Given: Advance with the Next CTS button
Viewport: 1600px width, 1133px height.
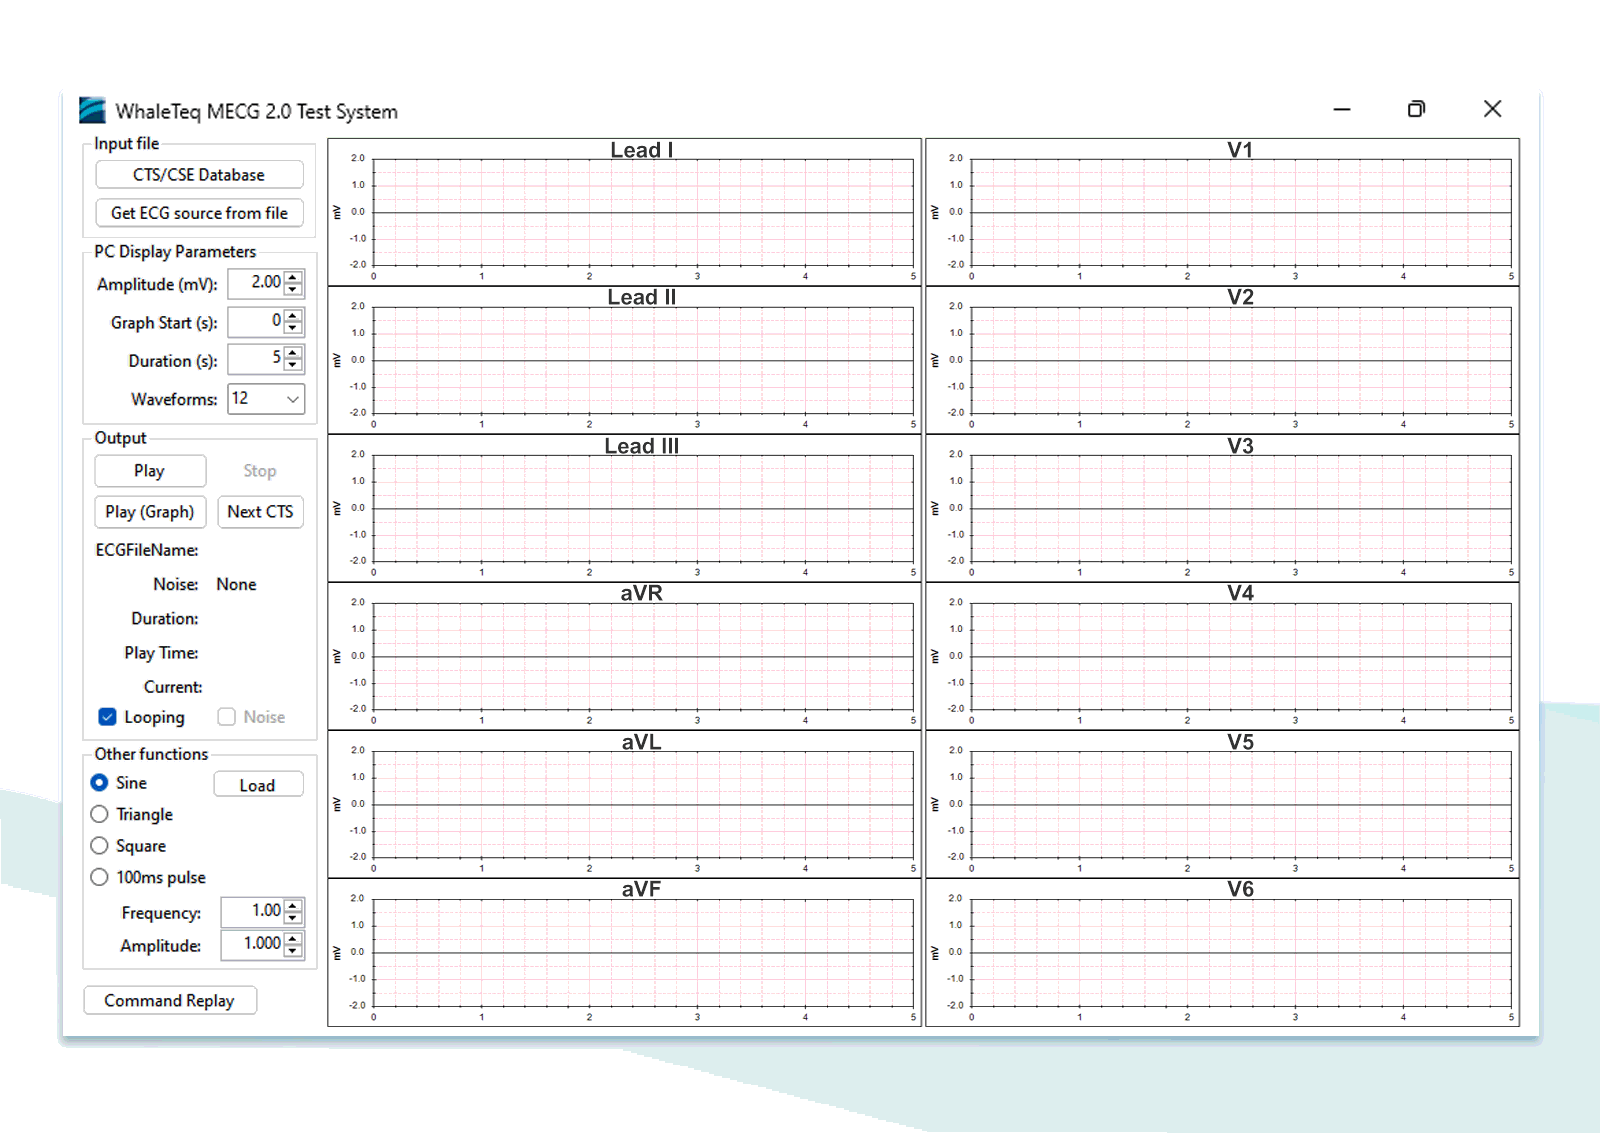Looking at the screenshot, I should [x=260, y=512].
